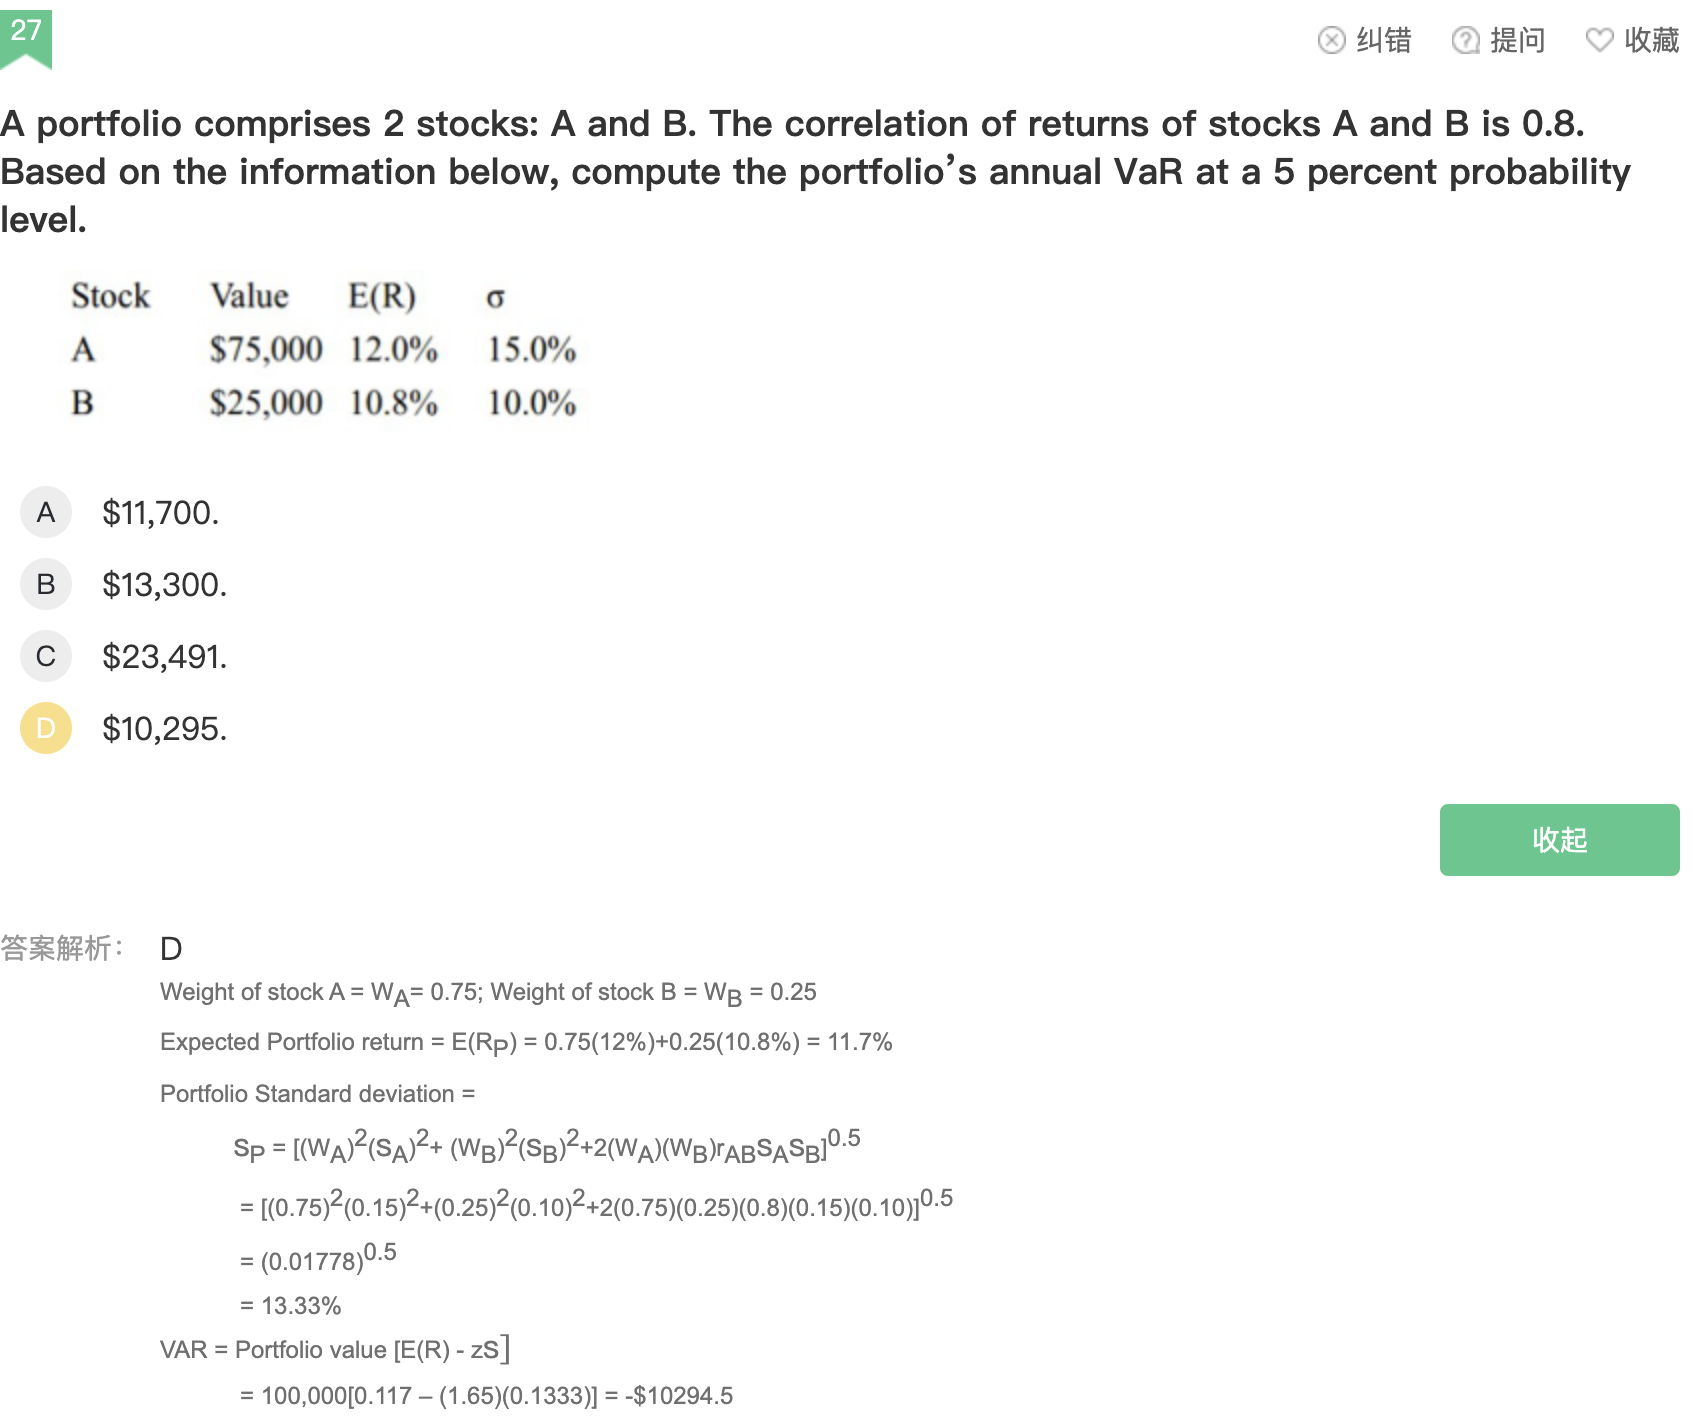Viewport: 1708px width, 1416px height.
Task: Click the green bookmark badge numbered 27
Action: (x=26, y=39)
